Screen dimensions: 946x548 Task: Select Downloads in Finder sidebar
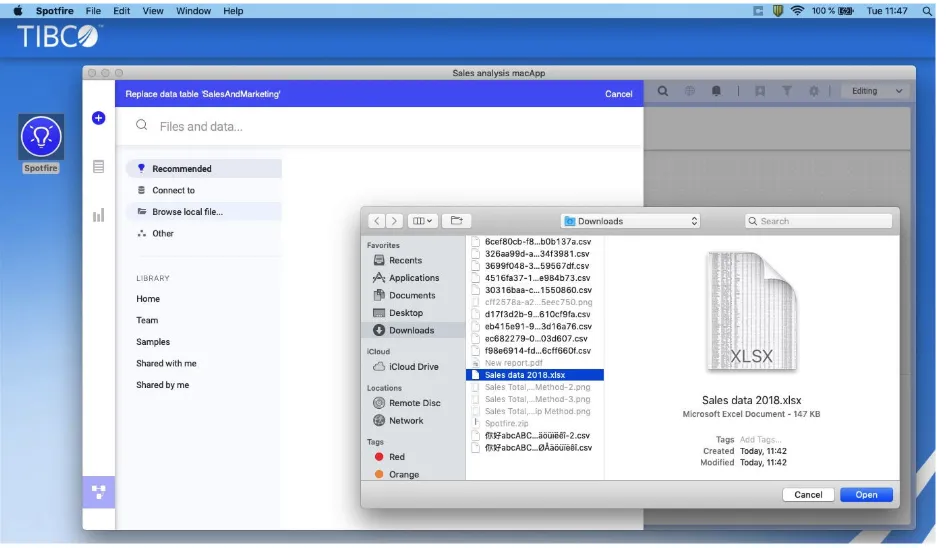[413, 330]
